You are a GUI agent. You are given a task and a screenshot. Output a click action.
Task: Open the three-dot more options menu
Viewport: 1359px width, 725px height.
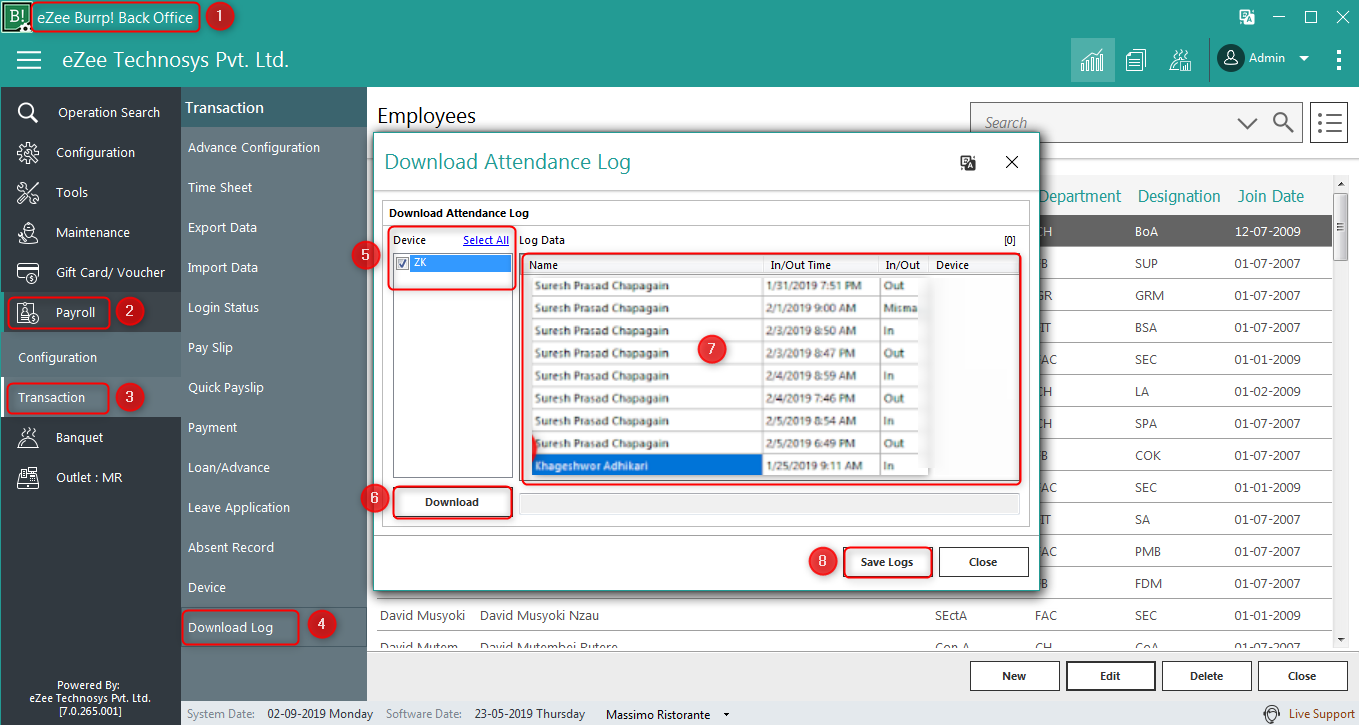(1339, 60)
